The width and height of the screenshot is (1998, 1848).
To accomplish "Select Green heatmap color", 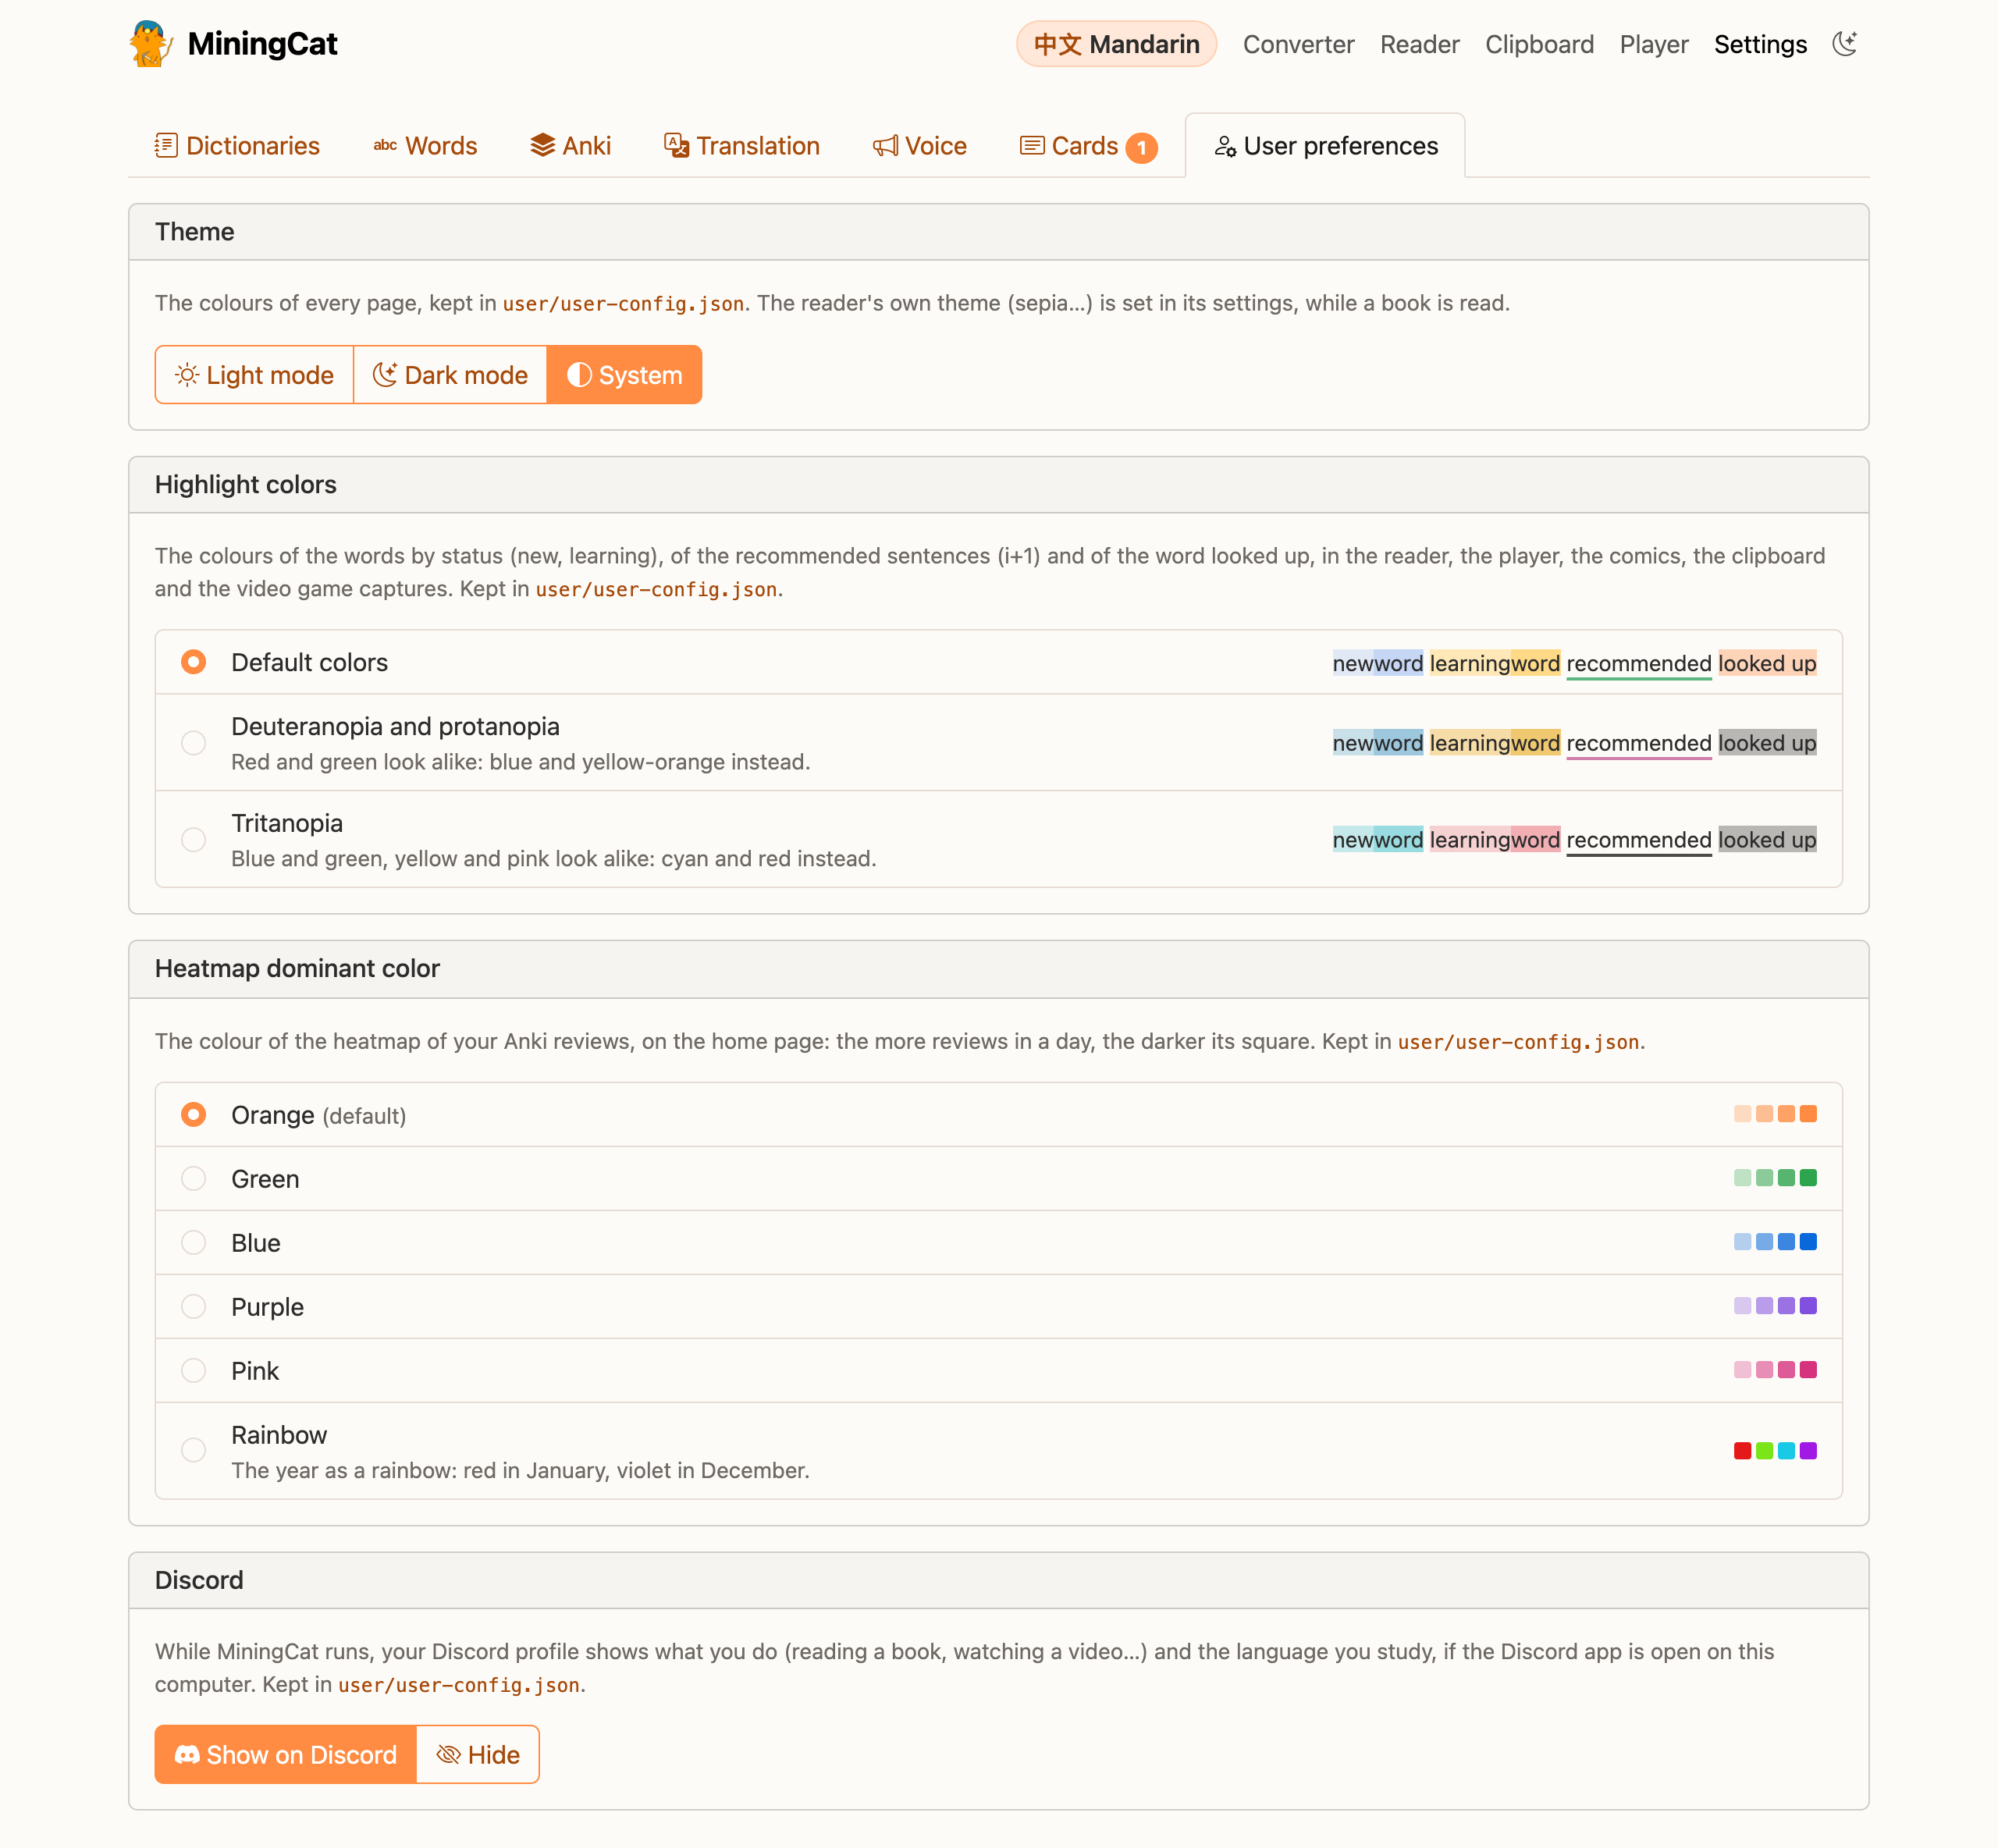I will pyautogui.click(x=999, y=1179).
